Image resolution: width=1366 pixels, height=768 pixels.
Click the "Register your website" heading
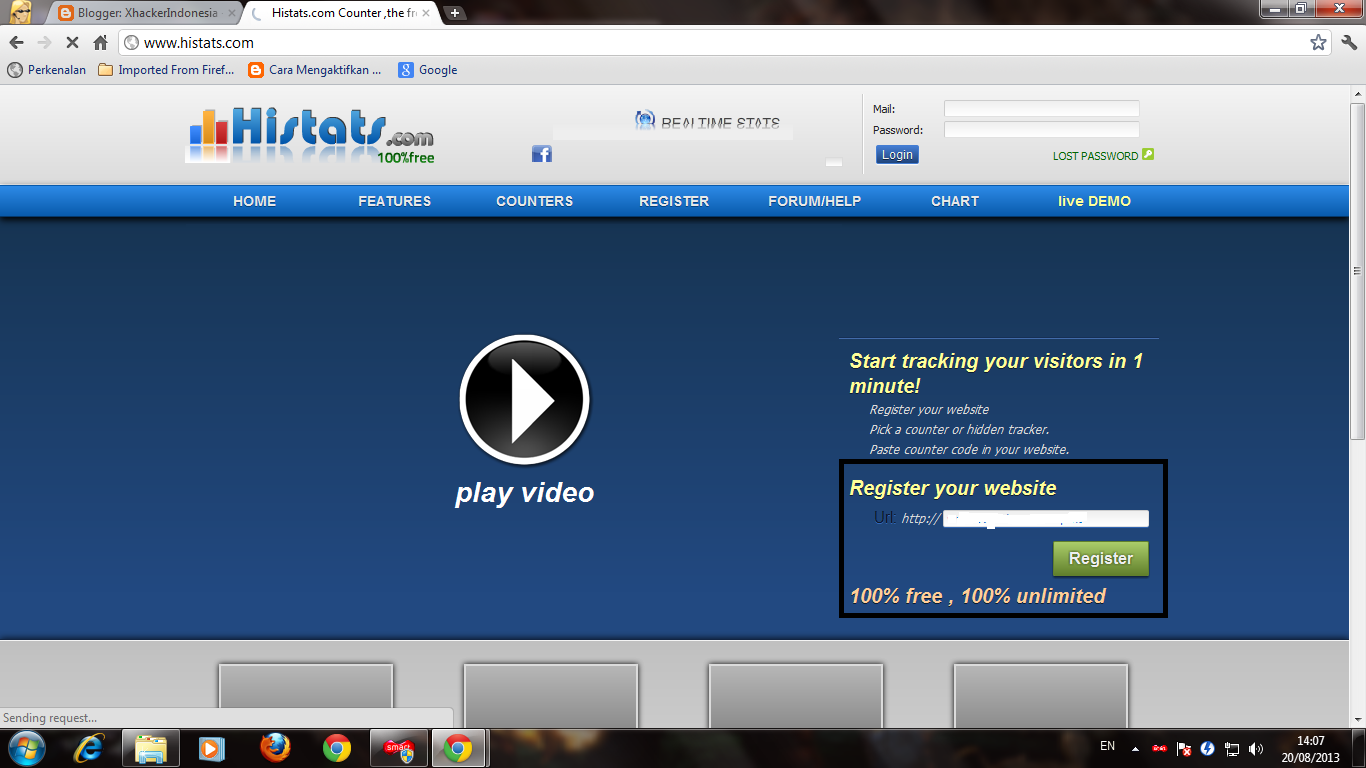[953, 488]
